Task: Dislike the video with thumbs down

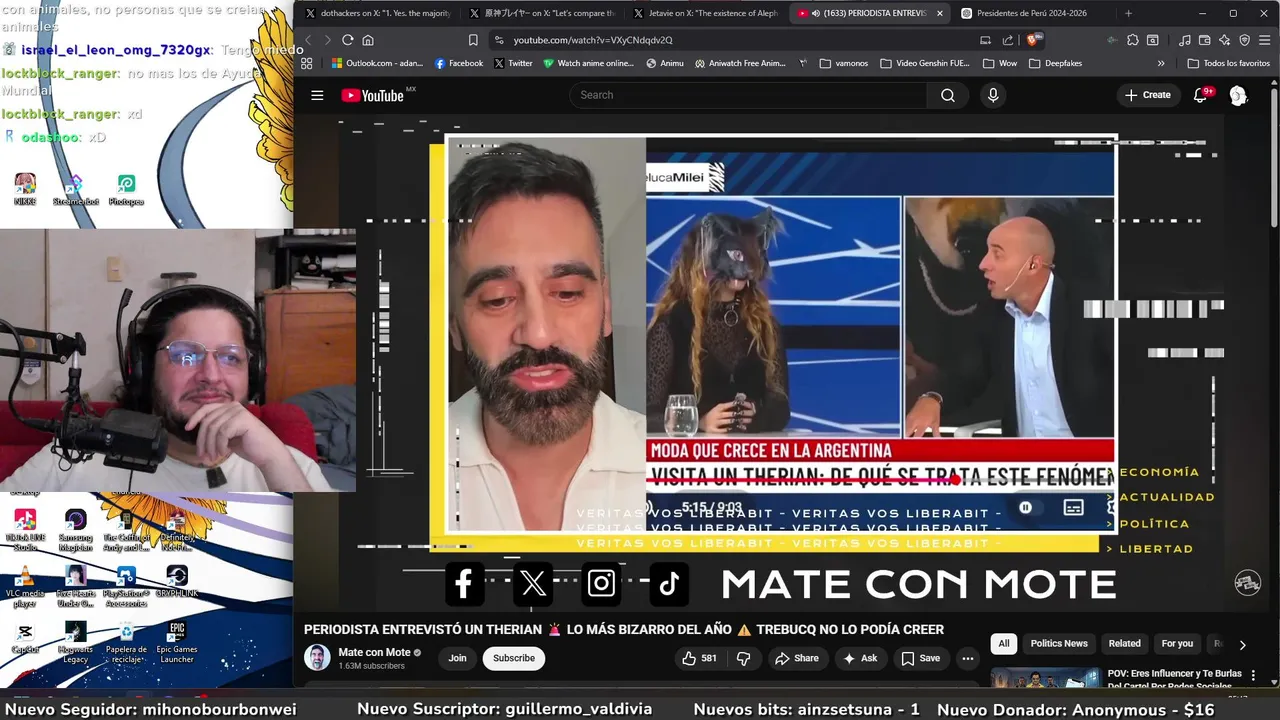Action: (x=743, y=658)
